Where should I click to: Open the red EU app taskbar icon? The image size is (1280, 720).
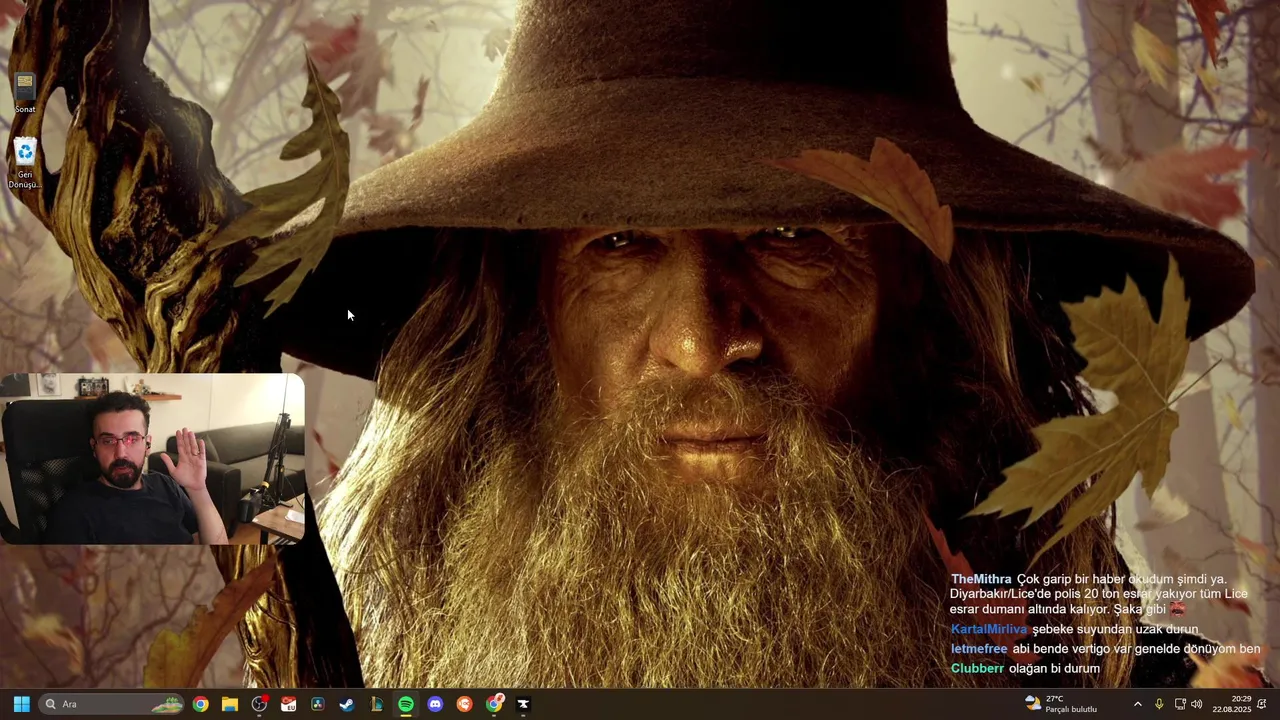288,704
